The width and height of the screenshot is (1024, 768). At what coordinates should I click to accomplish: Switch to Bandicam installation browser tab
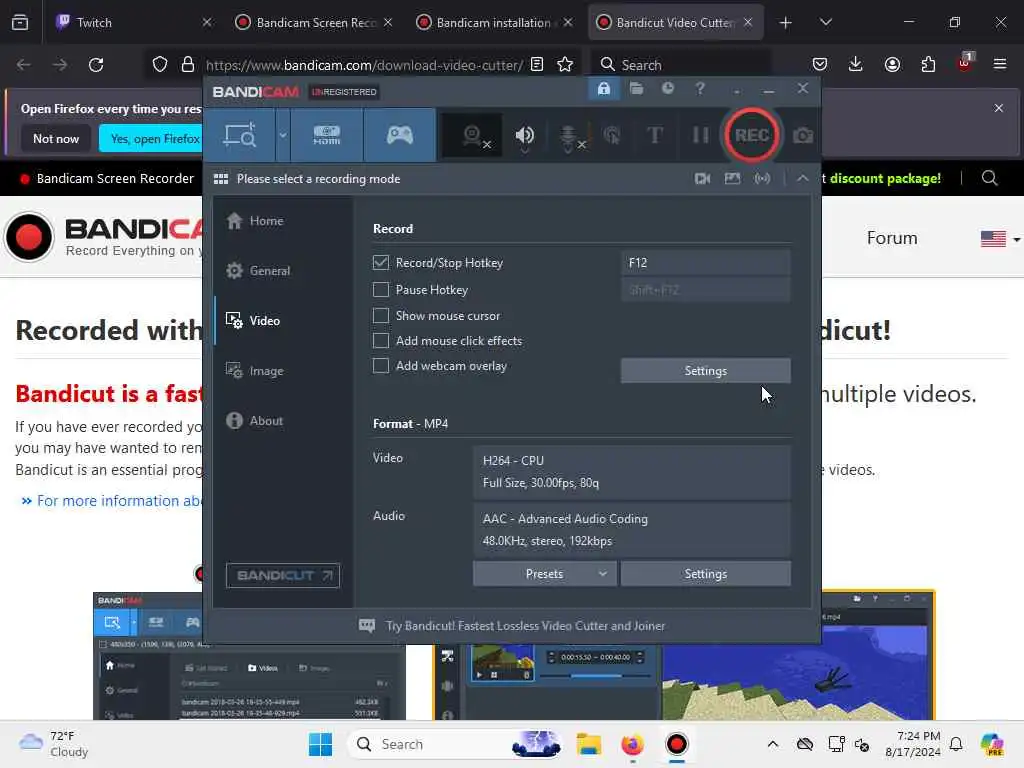tap(493, 22)
